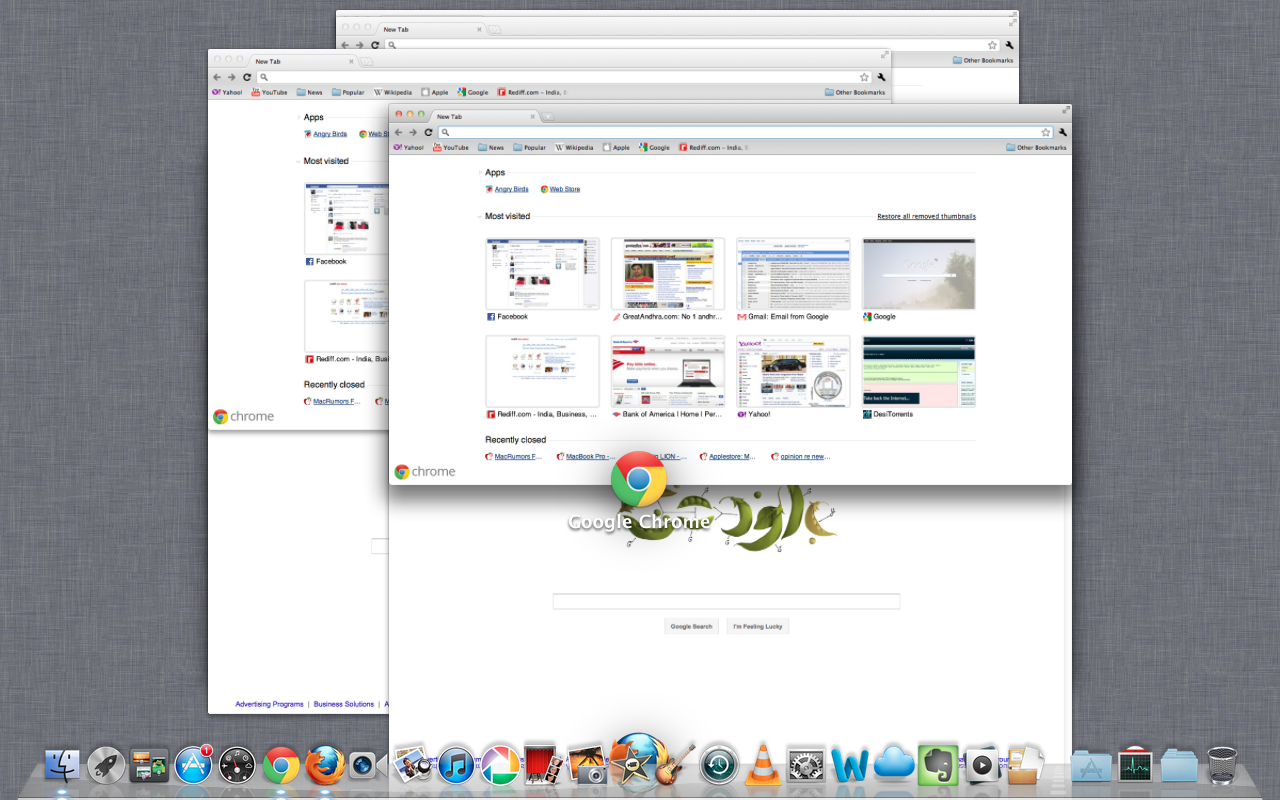Open Launchpad rocket icon in Dock
This screenshot has width=1280, height=800.
coord(106,765)
